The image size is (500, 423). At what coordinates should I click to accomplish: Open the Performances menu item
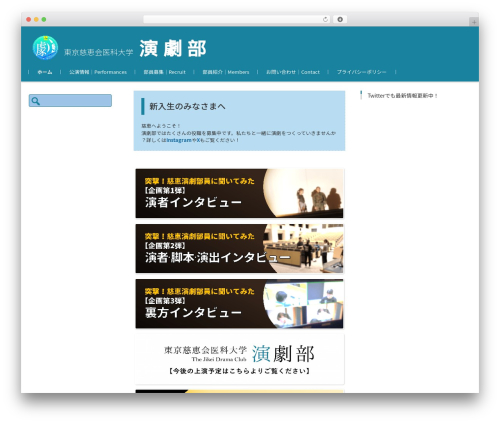pyautogui.click(x=98, y=72)
